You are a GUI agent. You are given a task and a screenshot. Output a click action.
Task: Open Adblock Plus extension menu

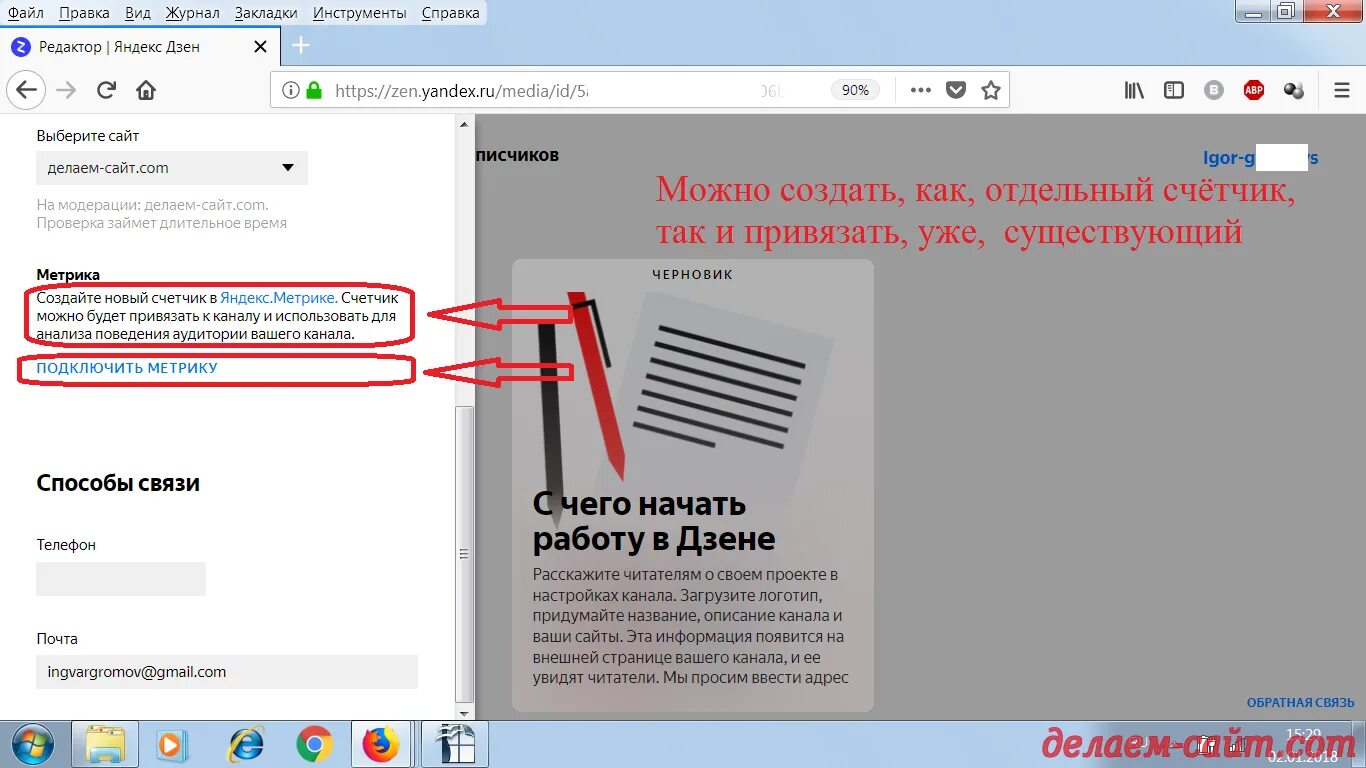click(1254, 90)
